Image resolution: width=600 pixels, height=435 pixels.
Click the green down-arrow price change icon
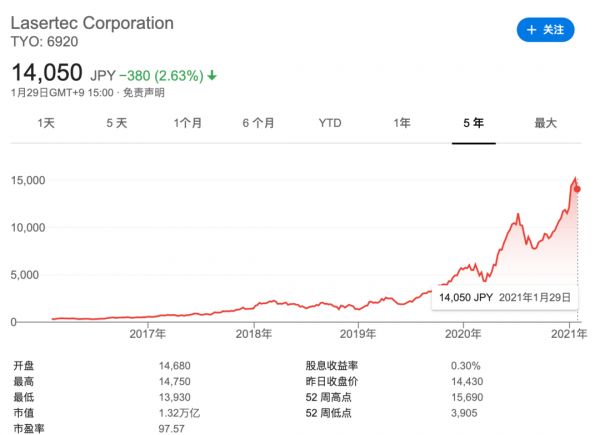coord(213,75)
